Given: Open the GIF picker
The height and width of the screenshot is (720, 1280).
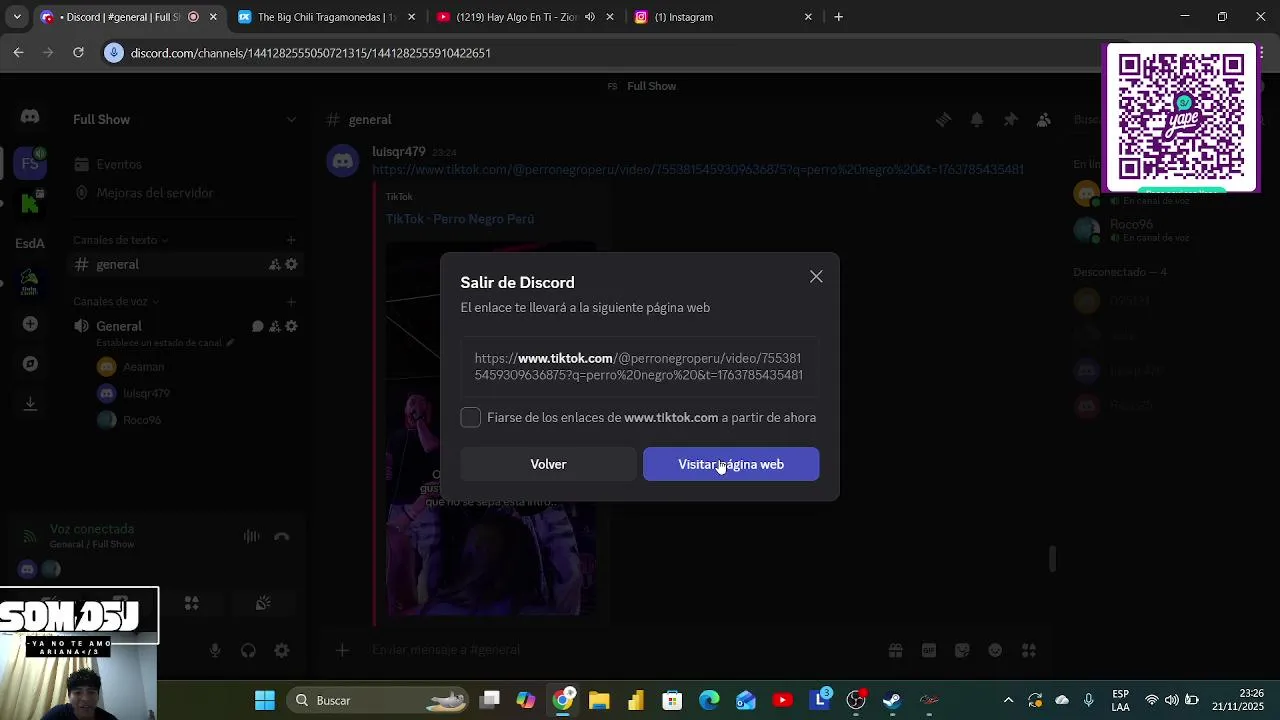Looking at the screenshot, I should [x=929, y=650].
